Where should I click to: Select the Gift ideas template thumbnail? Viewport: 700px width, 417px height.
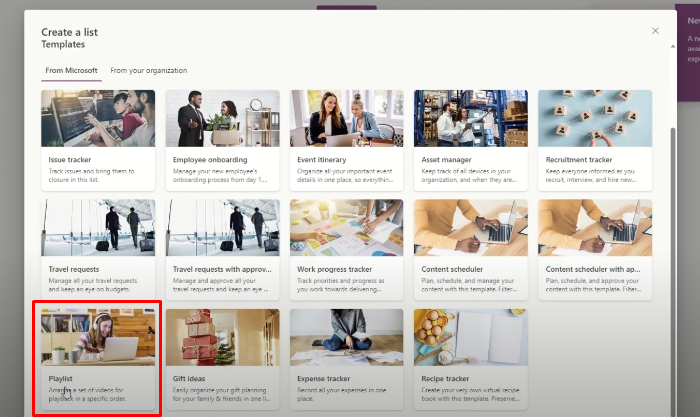(222, 337)
